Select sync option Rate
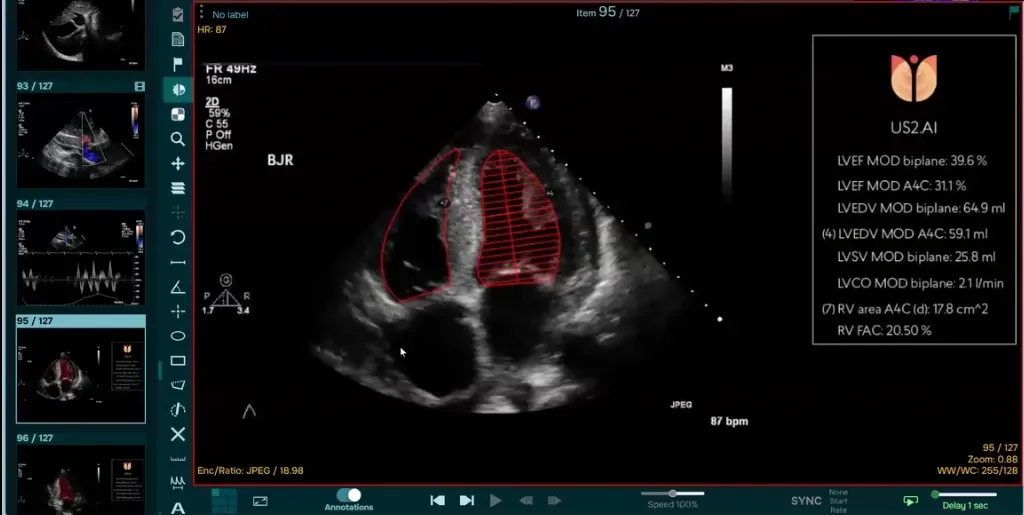1024x515 pixels. tap(839, 510)
